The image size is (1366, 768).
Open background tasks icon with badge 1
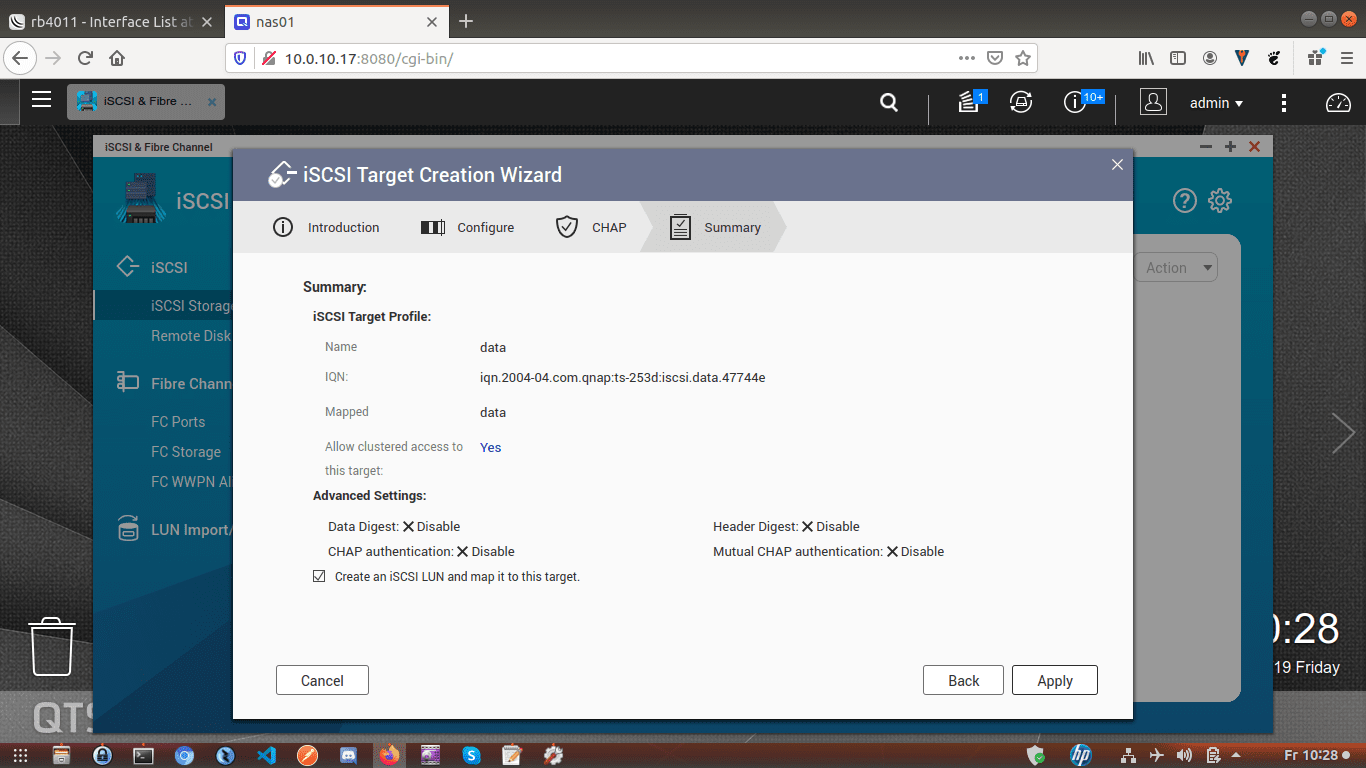click(x=969, y=101)
